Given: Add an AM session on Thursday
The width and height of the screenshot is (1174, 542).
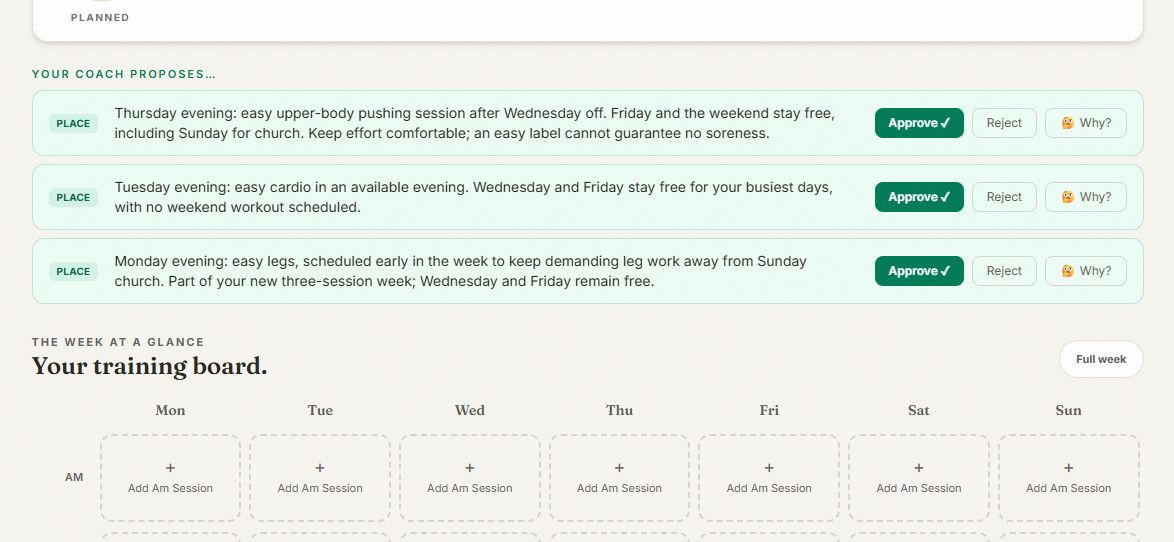Looking at the screenshot, I should (x=619, y=478).
